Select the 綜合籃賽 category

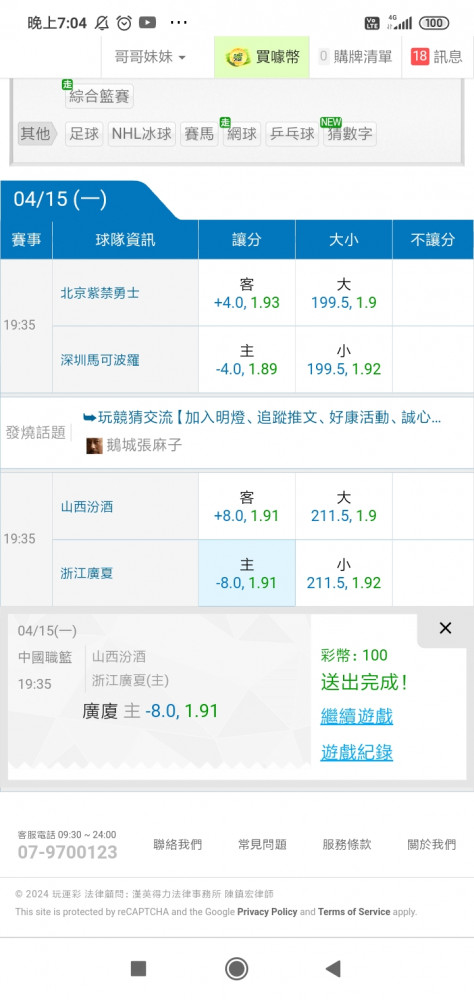click(x=99, y=97)
